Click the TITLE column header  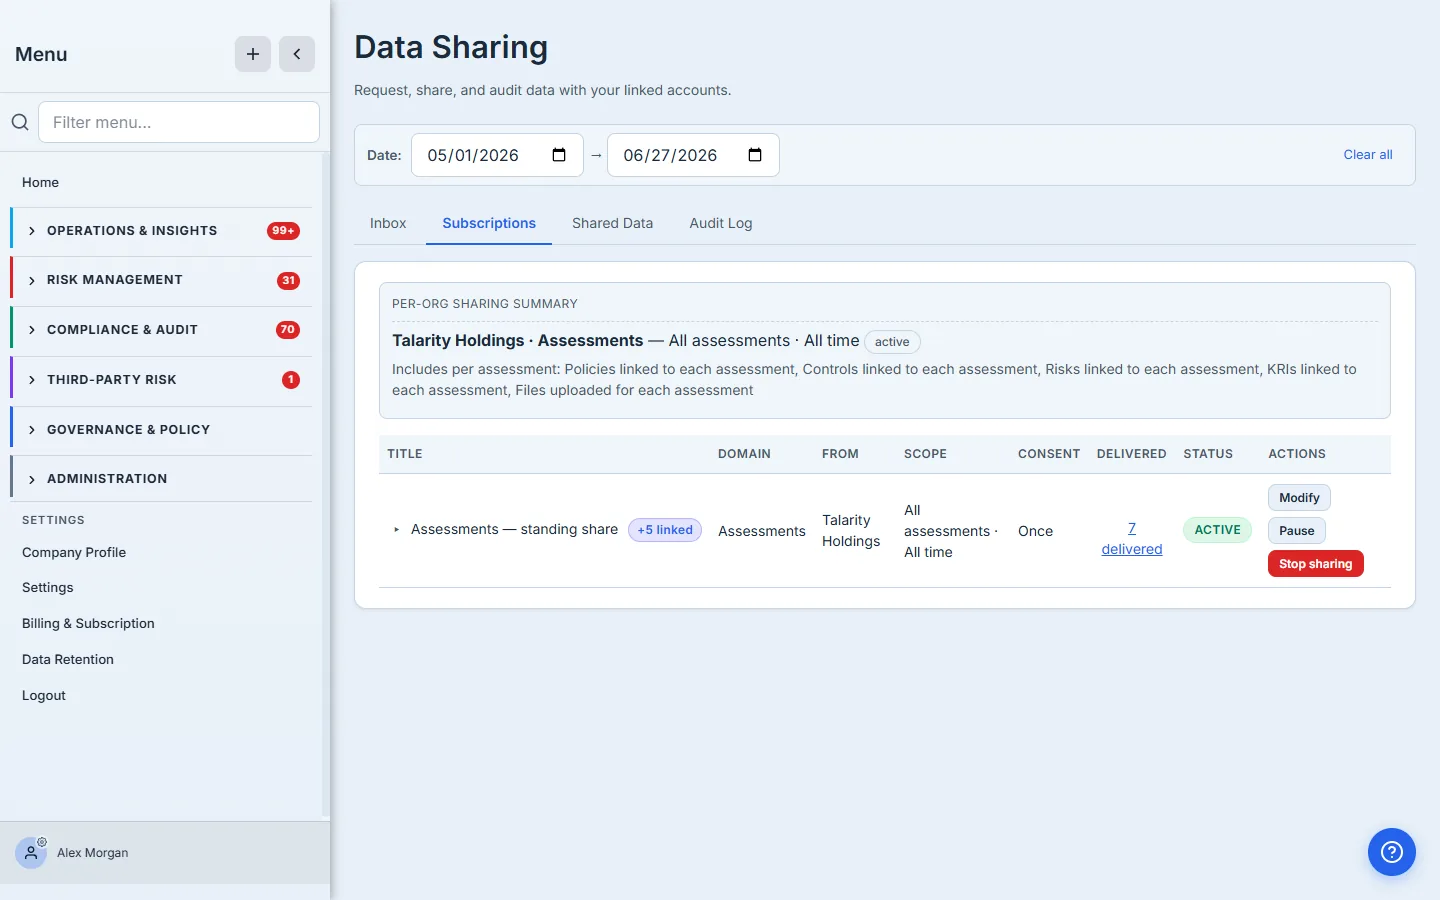(x=405, y=454)
